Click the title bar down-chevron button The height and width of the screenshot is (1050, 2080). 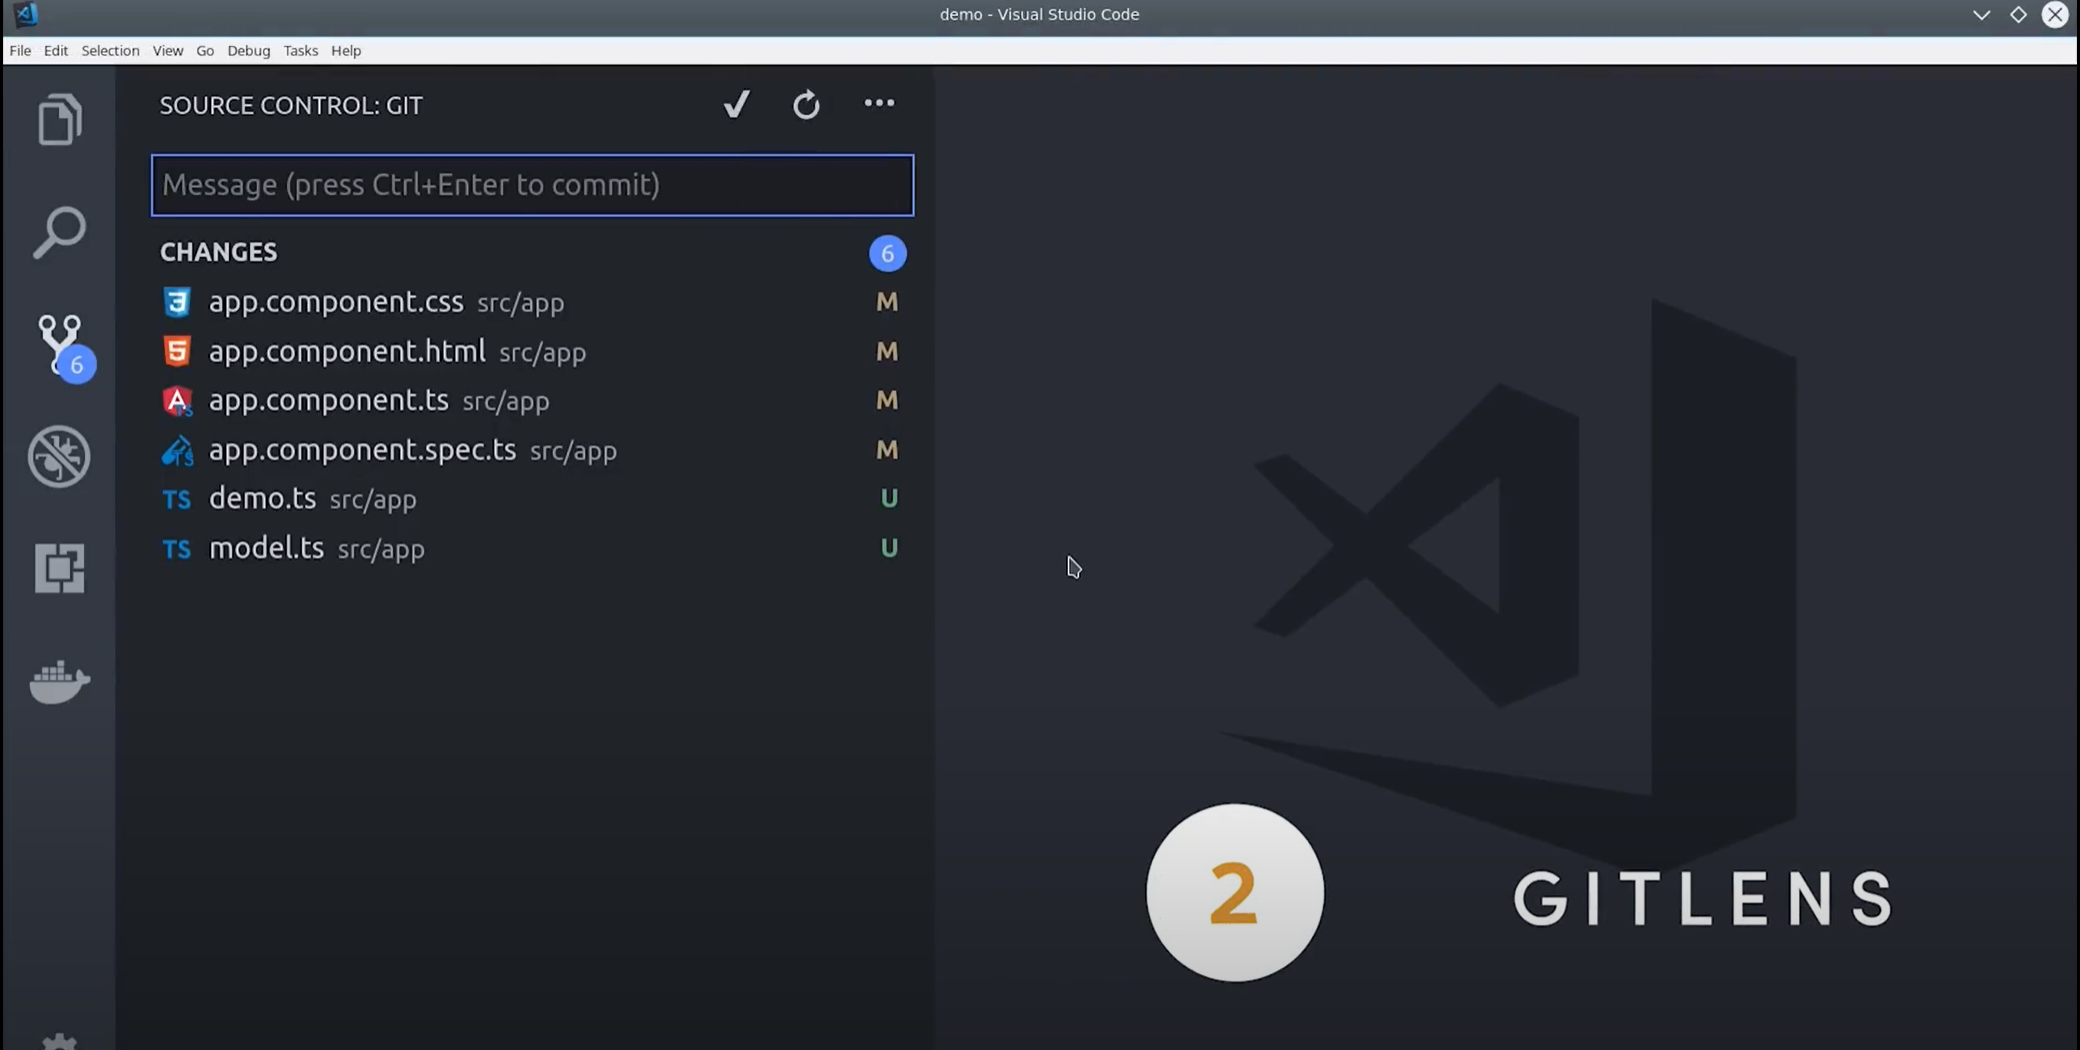click(x=1981, y=14)
